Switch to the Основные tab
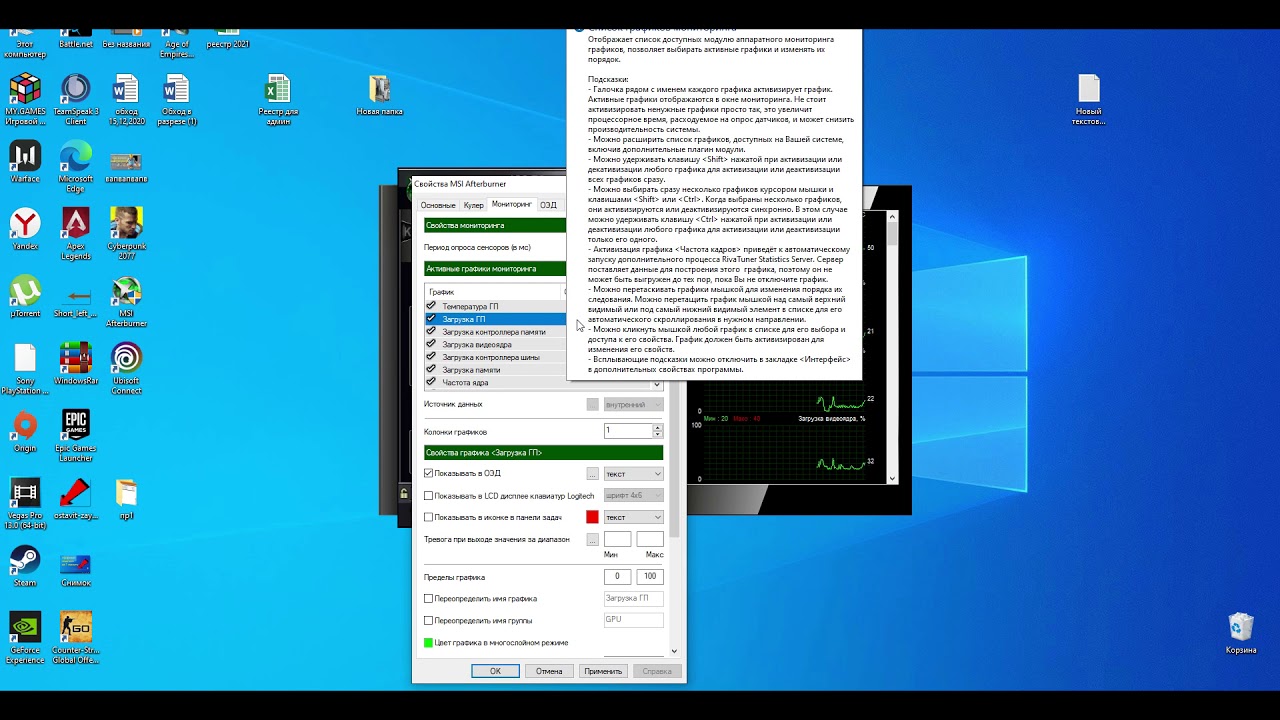Screen dimensions: 1280x720 438,205
